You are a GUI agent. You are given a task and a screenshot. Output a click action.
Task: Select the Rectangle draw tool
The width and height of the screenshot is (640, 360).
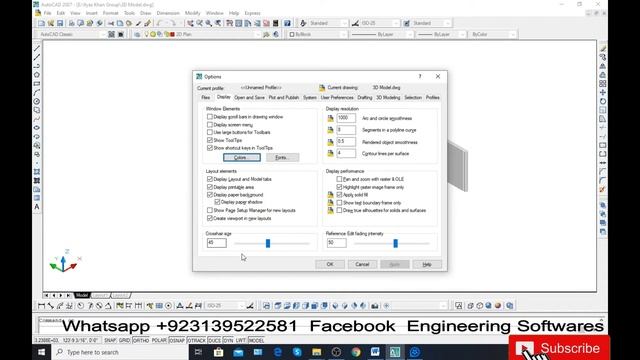pyautogui.click(x=37, y=84)
